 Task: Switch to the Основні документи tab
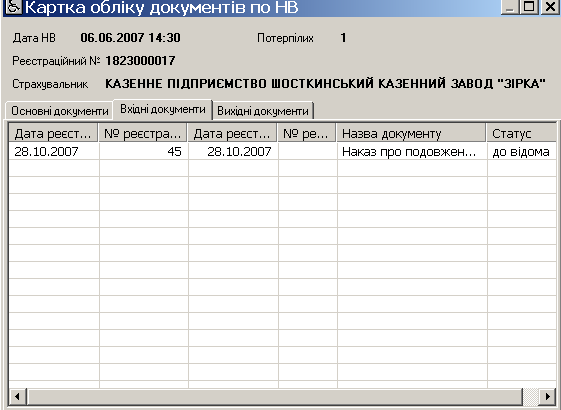coord(59,111)
